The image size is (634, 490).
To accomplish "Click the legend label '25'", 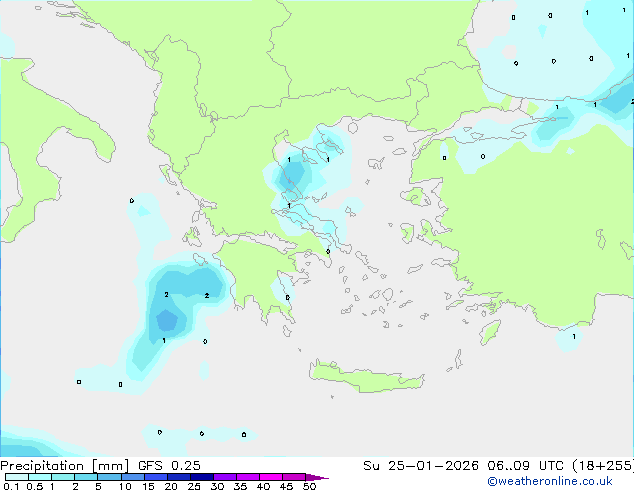I will tap(194, 486).
